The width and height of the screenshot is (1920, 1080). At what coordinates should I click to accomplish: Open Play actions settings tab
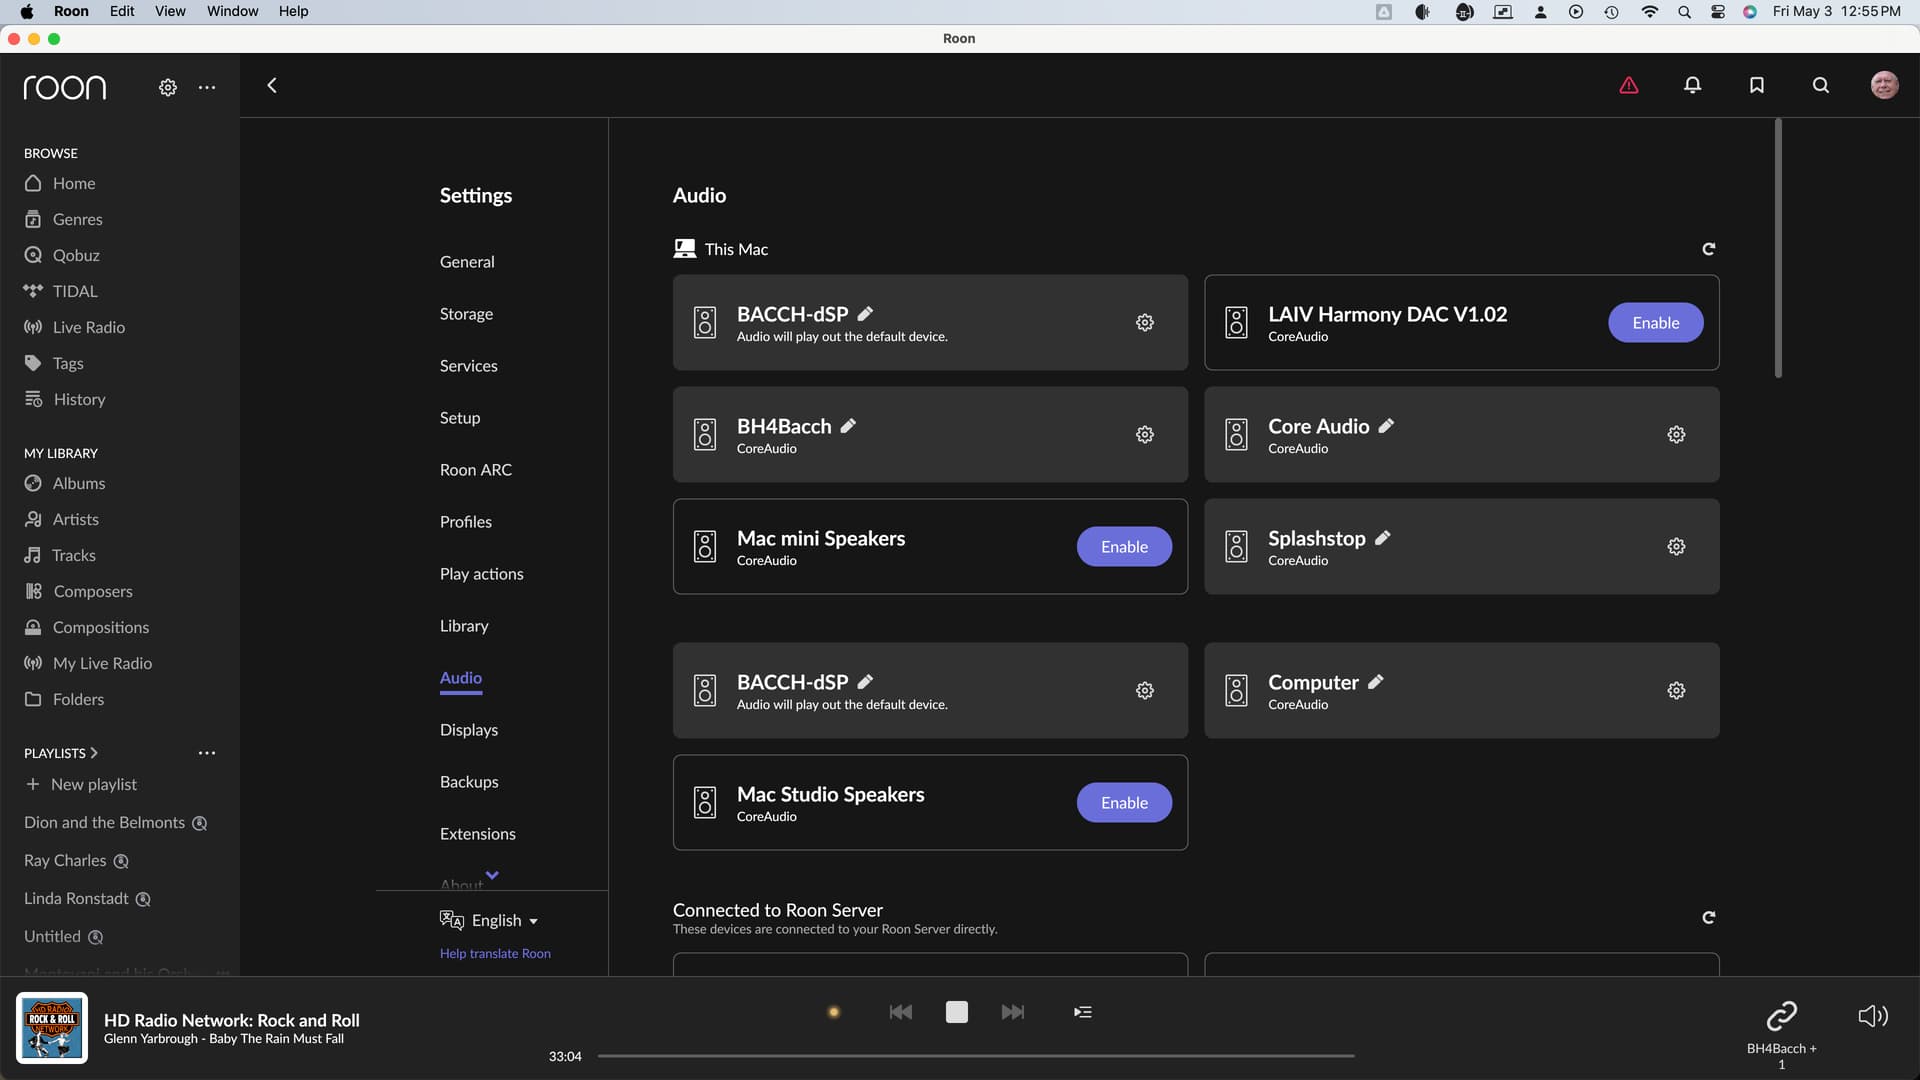[x=482, y=574]
